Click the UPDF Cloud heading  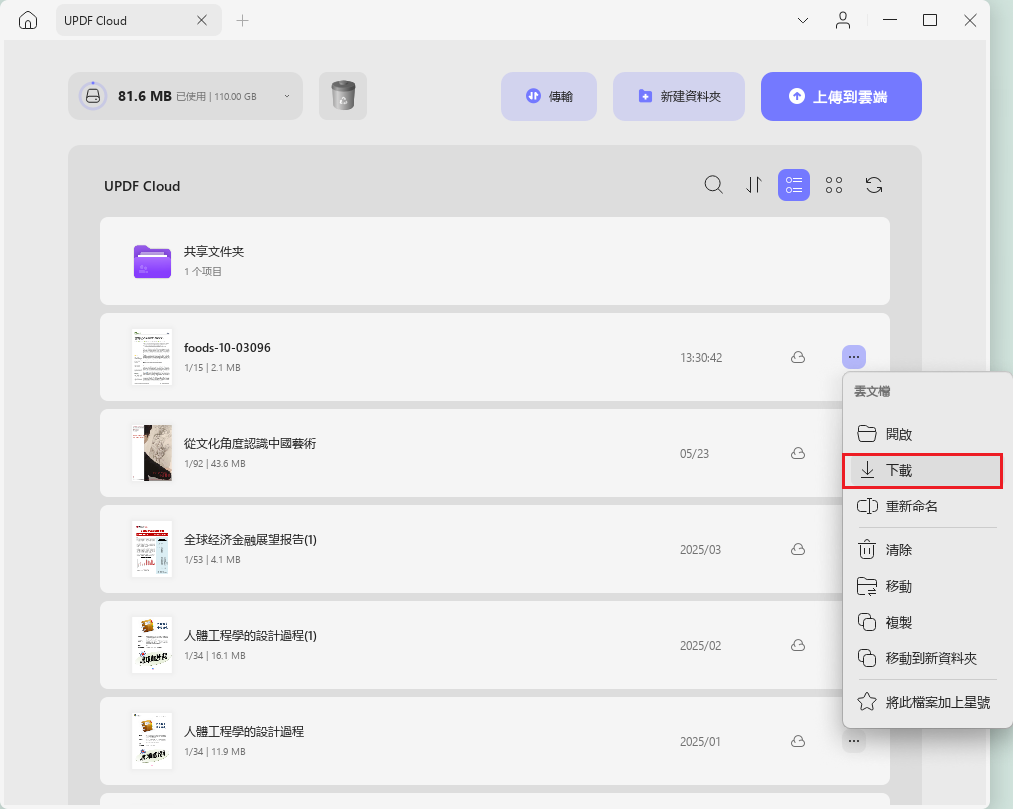coord(142,186)
